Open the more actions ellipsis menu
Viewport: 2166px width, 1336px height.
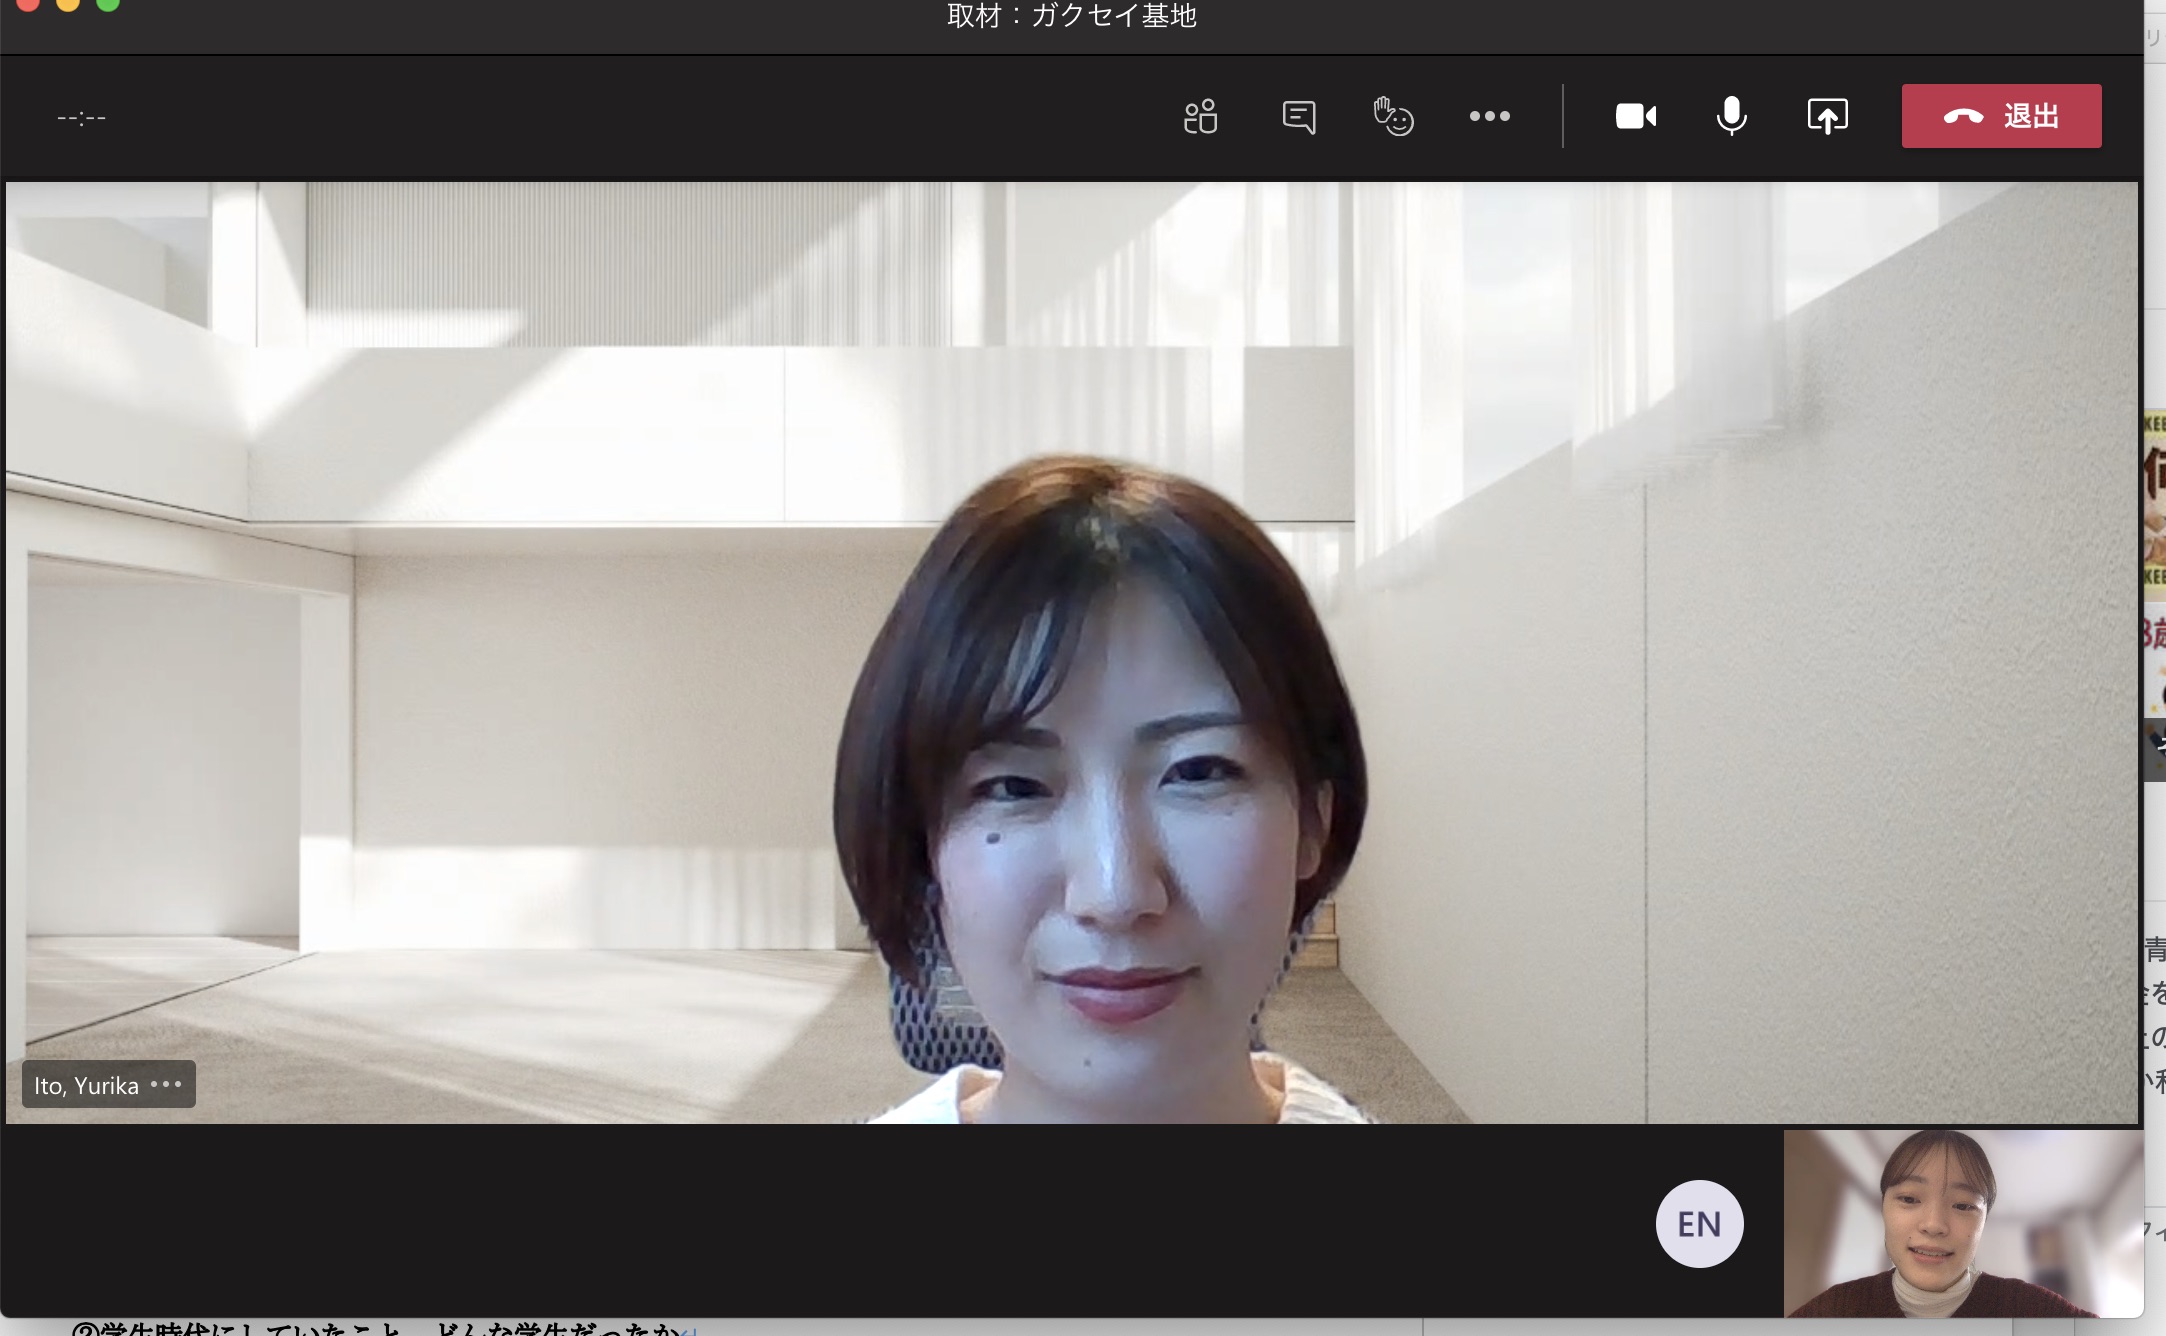click(x=1489, y=116)
